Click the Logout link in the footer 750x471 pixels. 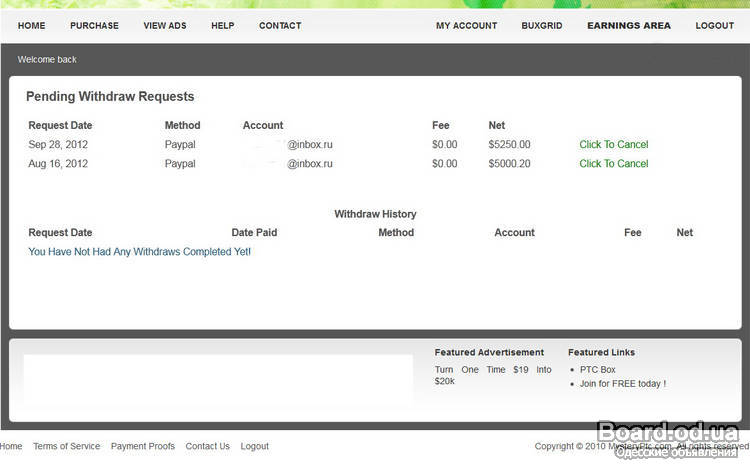click(x=254, y=446)
